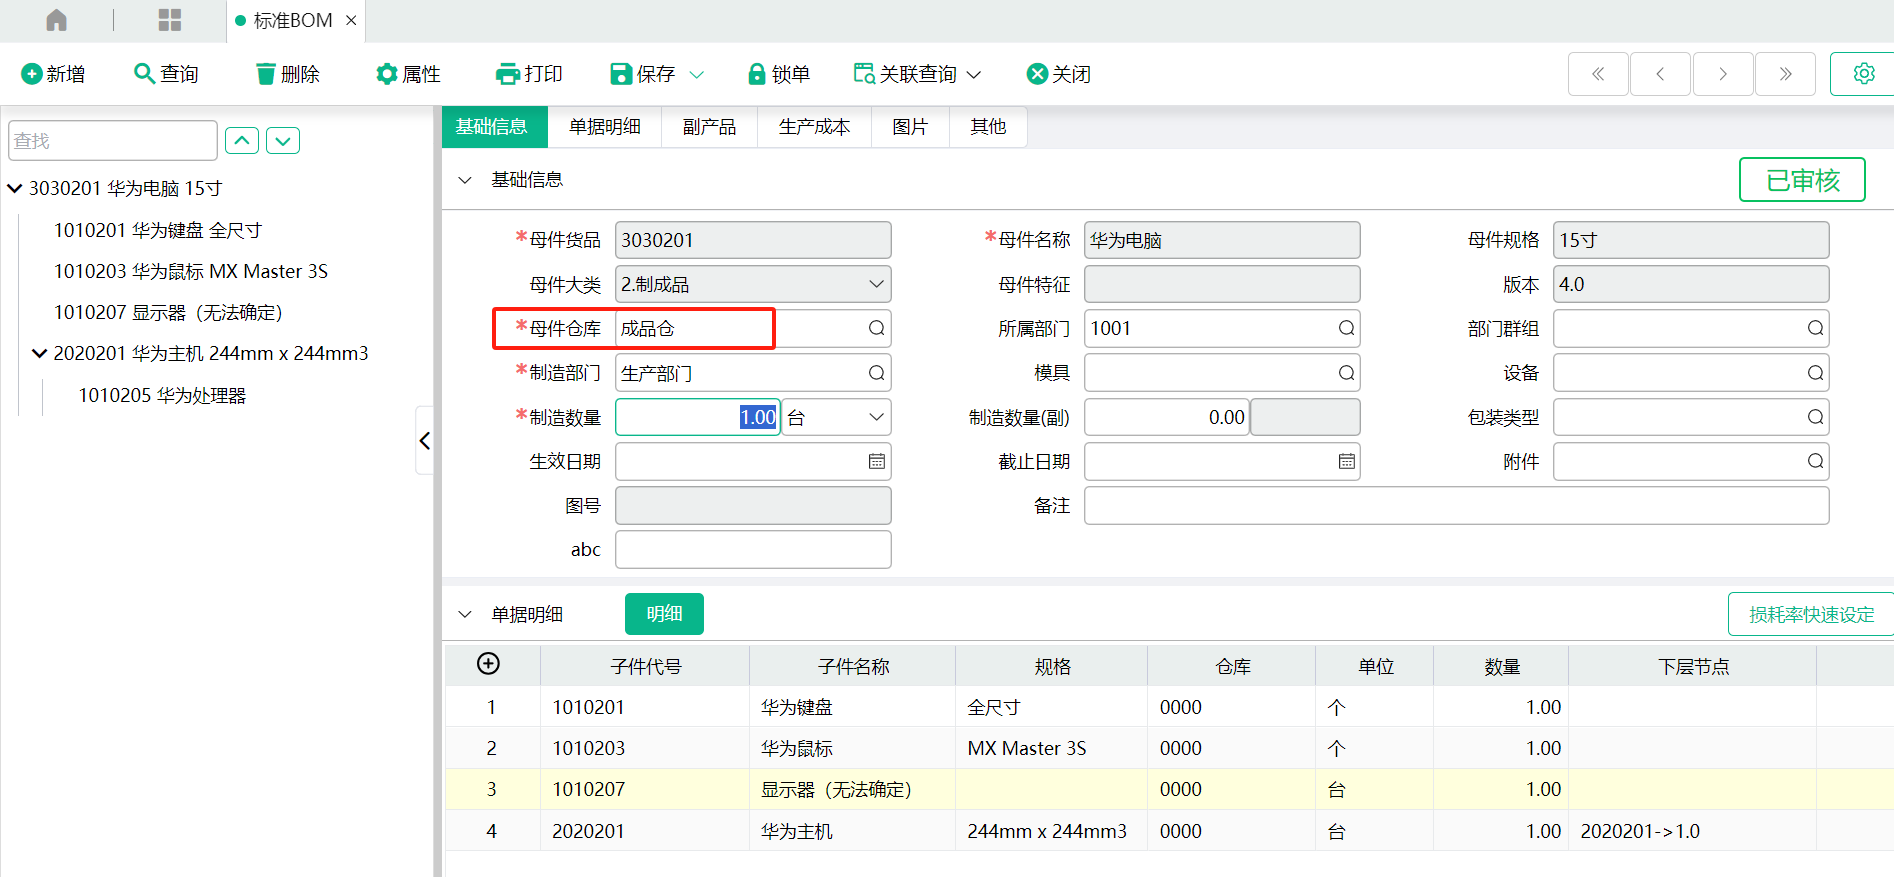Open 属性 properties settings
Image resolution: width=1894 pixels, height=877 pixels.
pyautogui.click(x=408, y=74)
